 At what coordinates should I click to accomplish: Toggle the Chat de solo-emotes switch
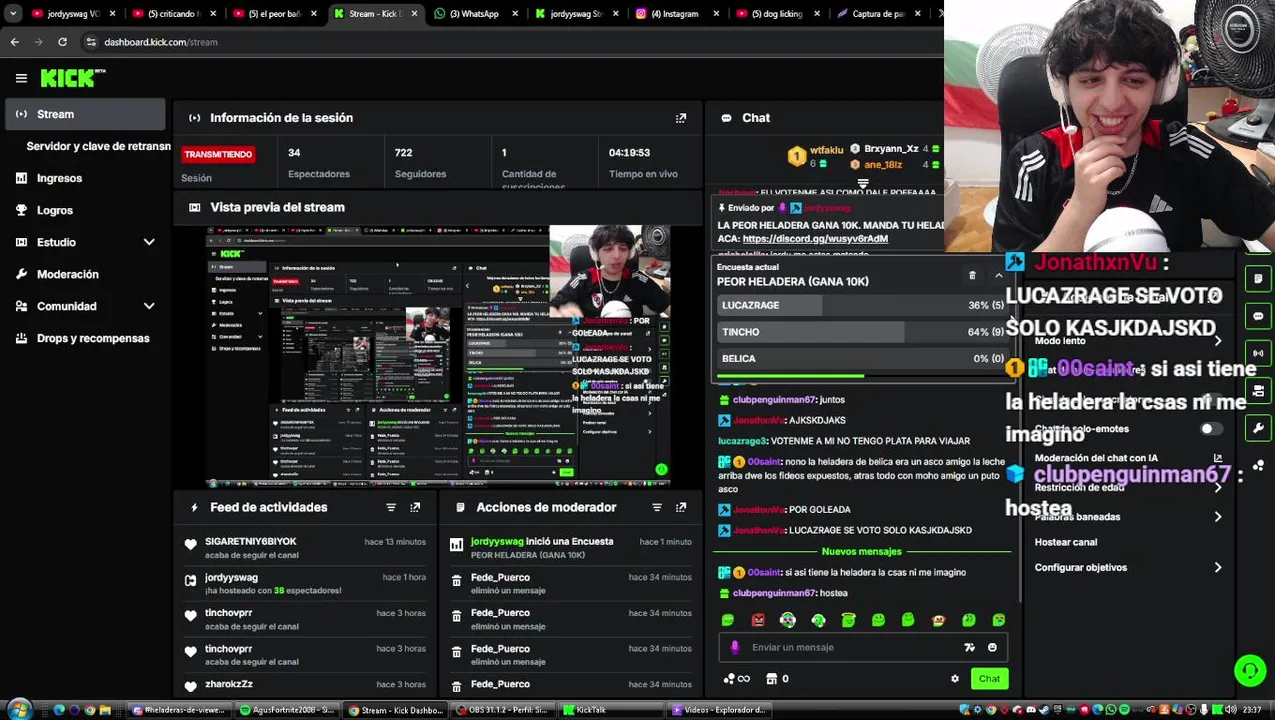1210,429
